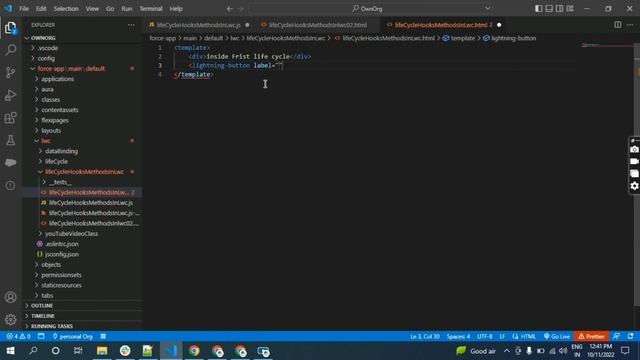640x360 pixels.
Task: Click the screen recorder settings gear
Action: pyautogui.click(x=634, y=186)
